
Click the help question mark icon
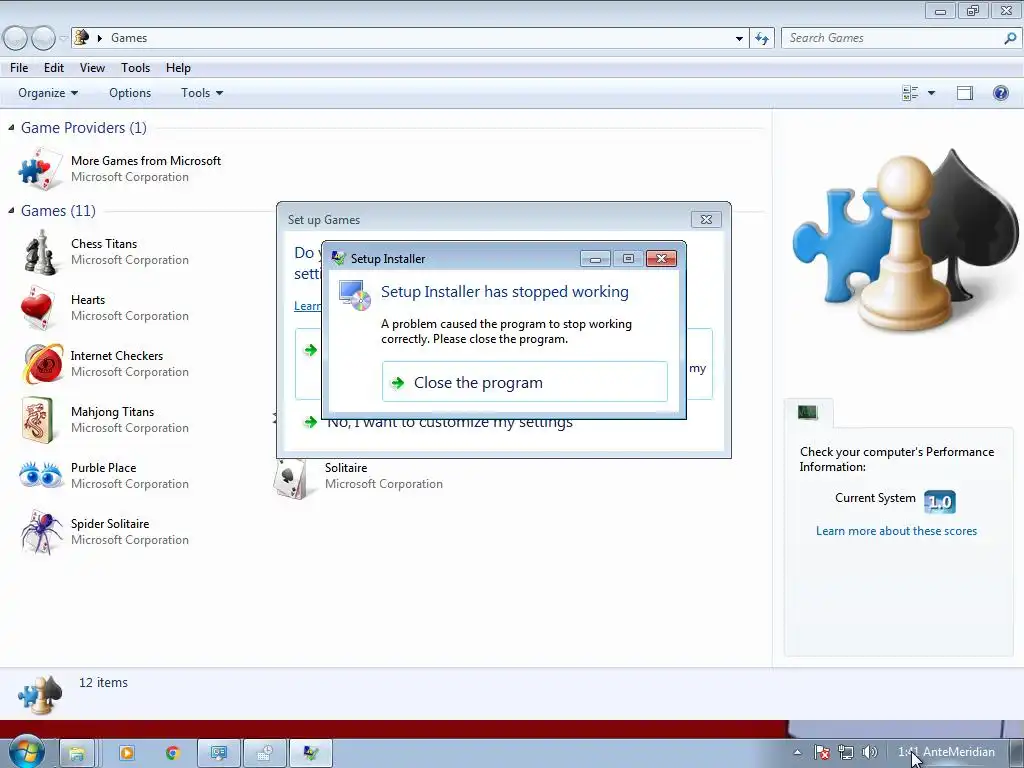click(1000, 93)
